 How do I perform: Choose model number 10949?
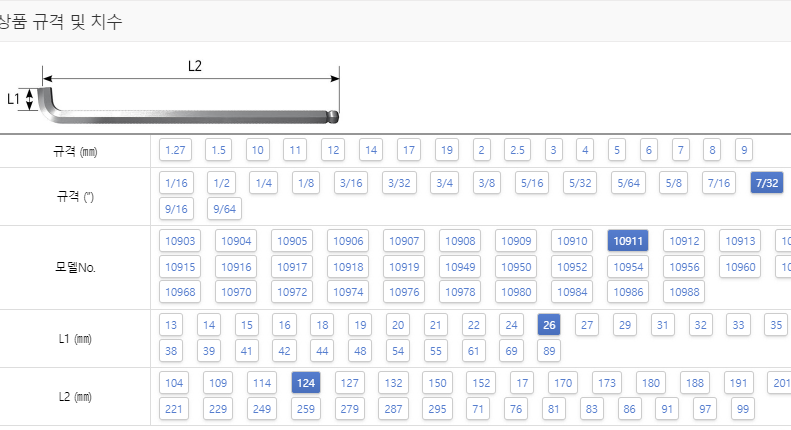(x=460, y=266)
